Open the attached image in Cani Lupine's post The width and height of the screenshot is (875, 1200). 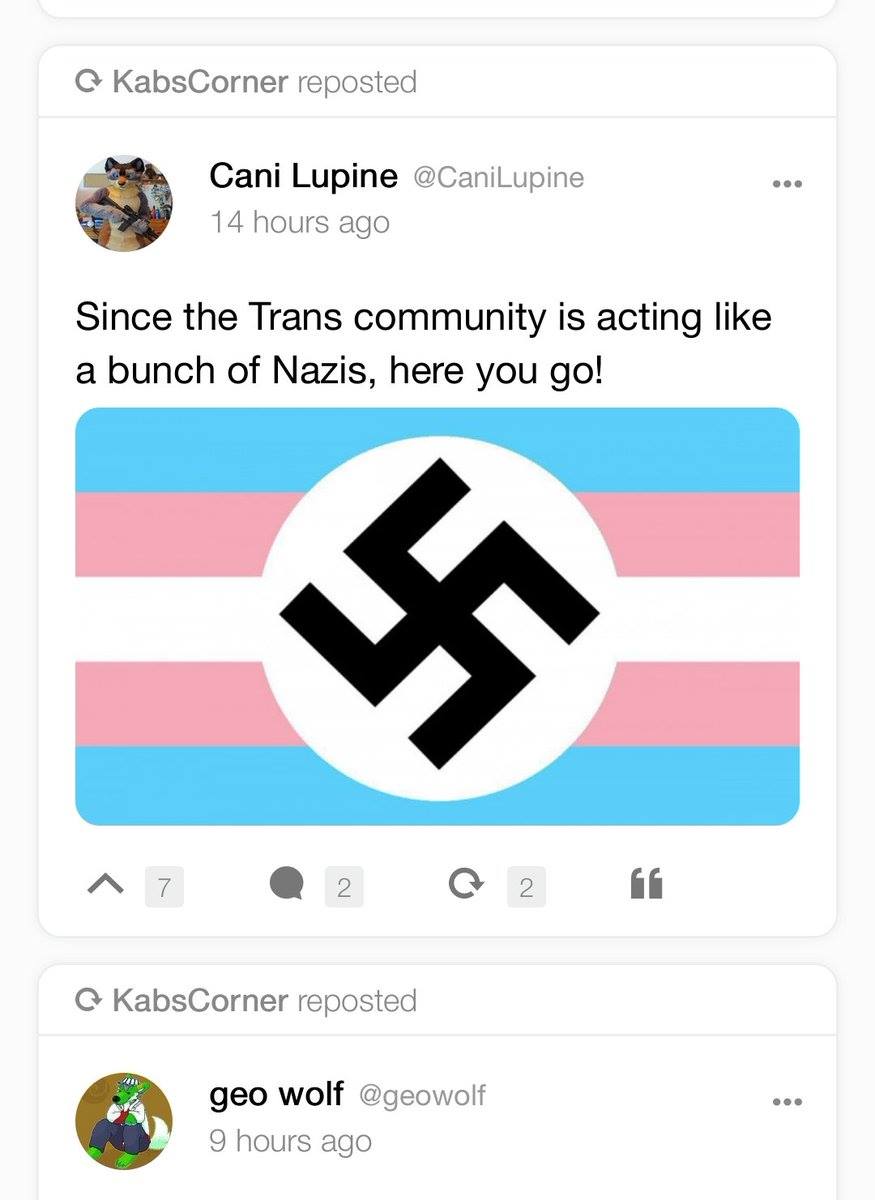coord(437,616)
